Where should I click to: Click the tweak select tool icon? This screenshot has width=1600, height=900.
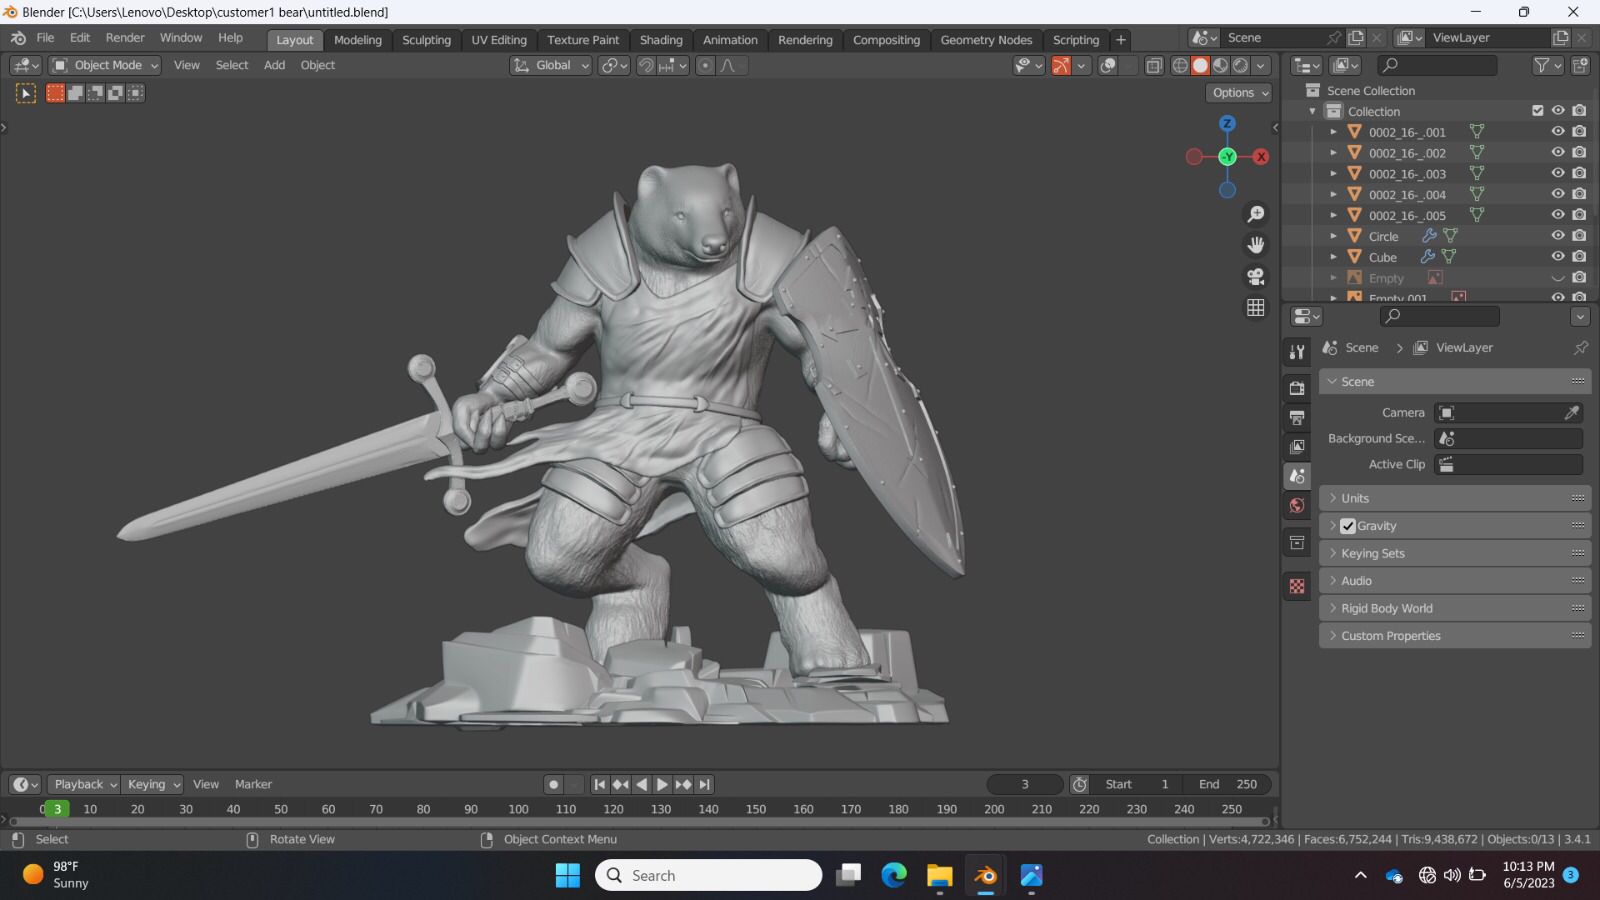(x=26, y=93)
